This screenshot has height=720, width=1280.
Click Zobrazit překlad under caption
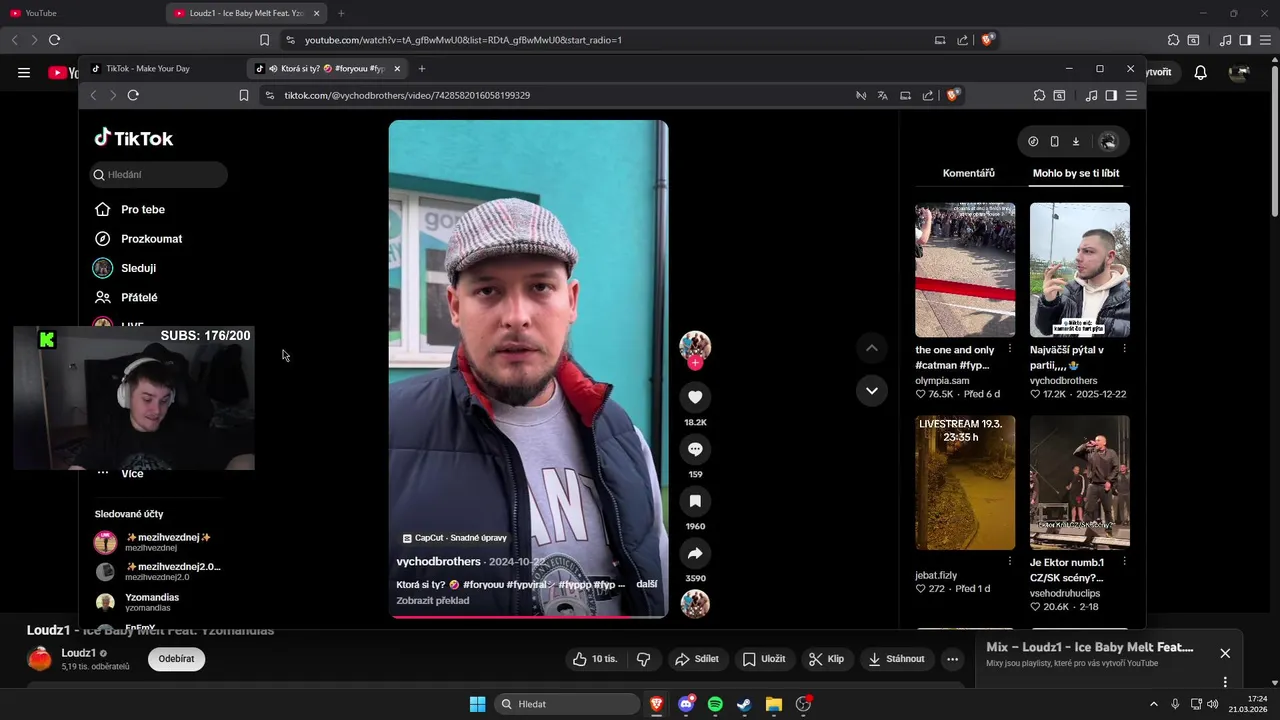(x=432, y=601)
